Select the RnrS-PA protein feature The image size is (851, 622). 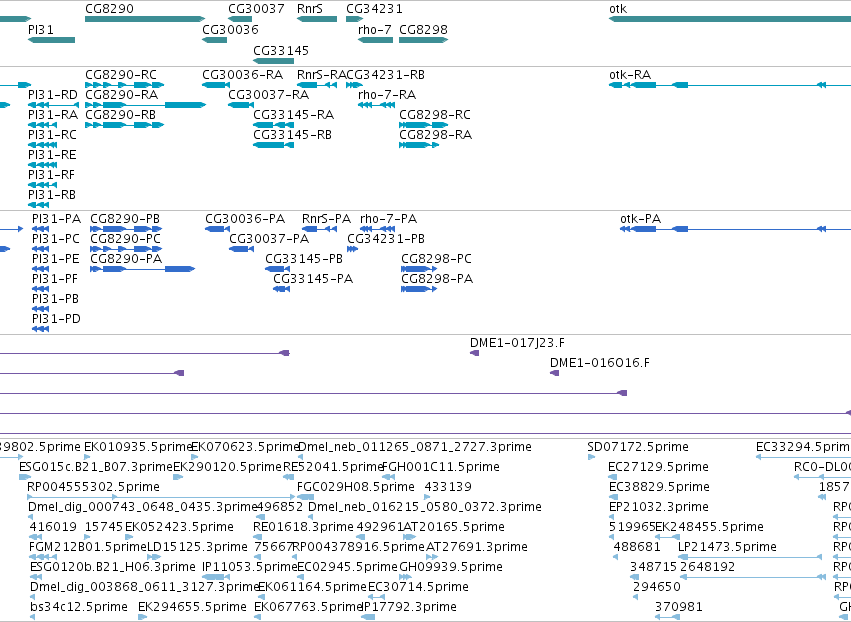coord(319,229)
